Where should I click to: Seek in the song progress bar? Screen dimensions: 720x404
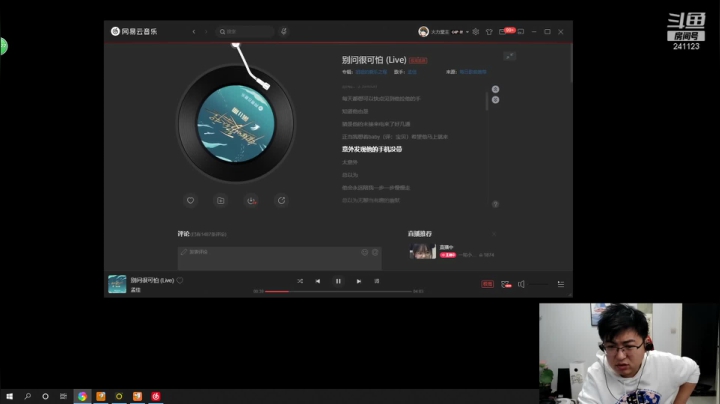(338, 291)
